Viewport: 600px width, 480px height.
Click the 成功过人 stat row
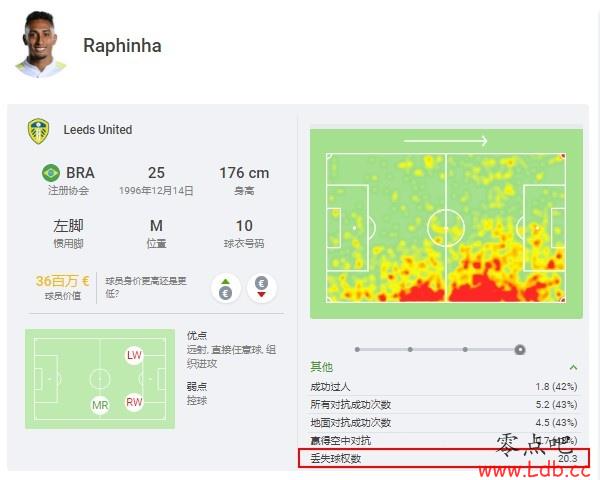tap(444, 387)
